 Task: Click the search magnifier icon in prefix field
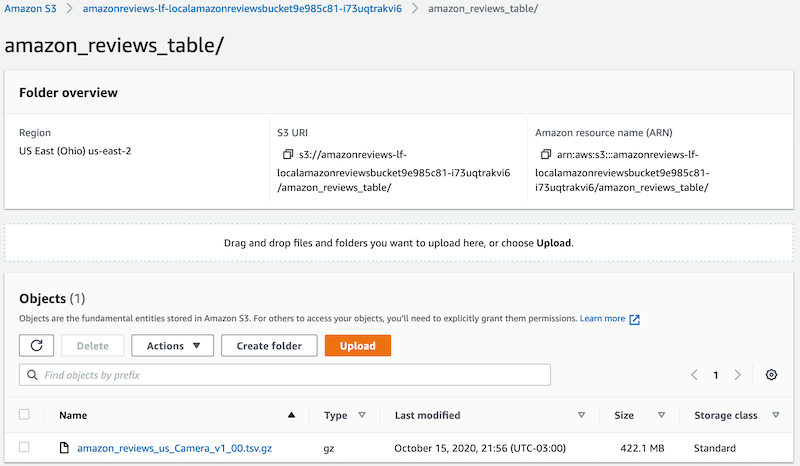32,375
